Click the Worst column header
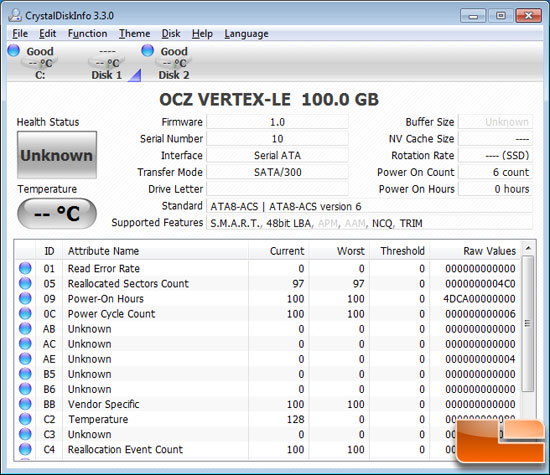The height and width of the screenshot is (475, 550). coord(339,251)
